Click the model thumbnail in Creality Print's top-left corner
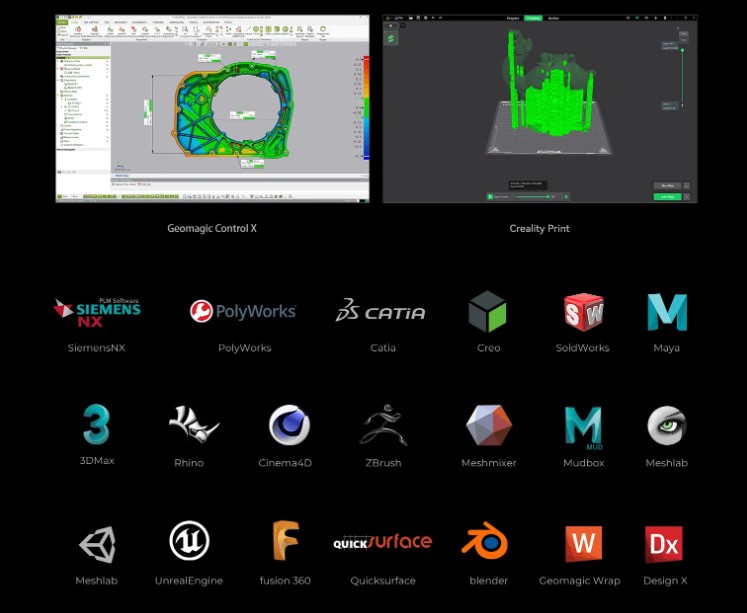 [391, 39]
